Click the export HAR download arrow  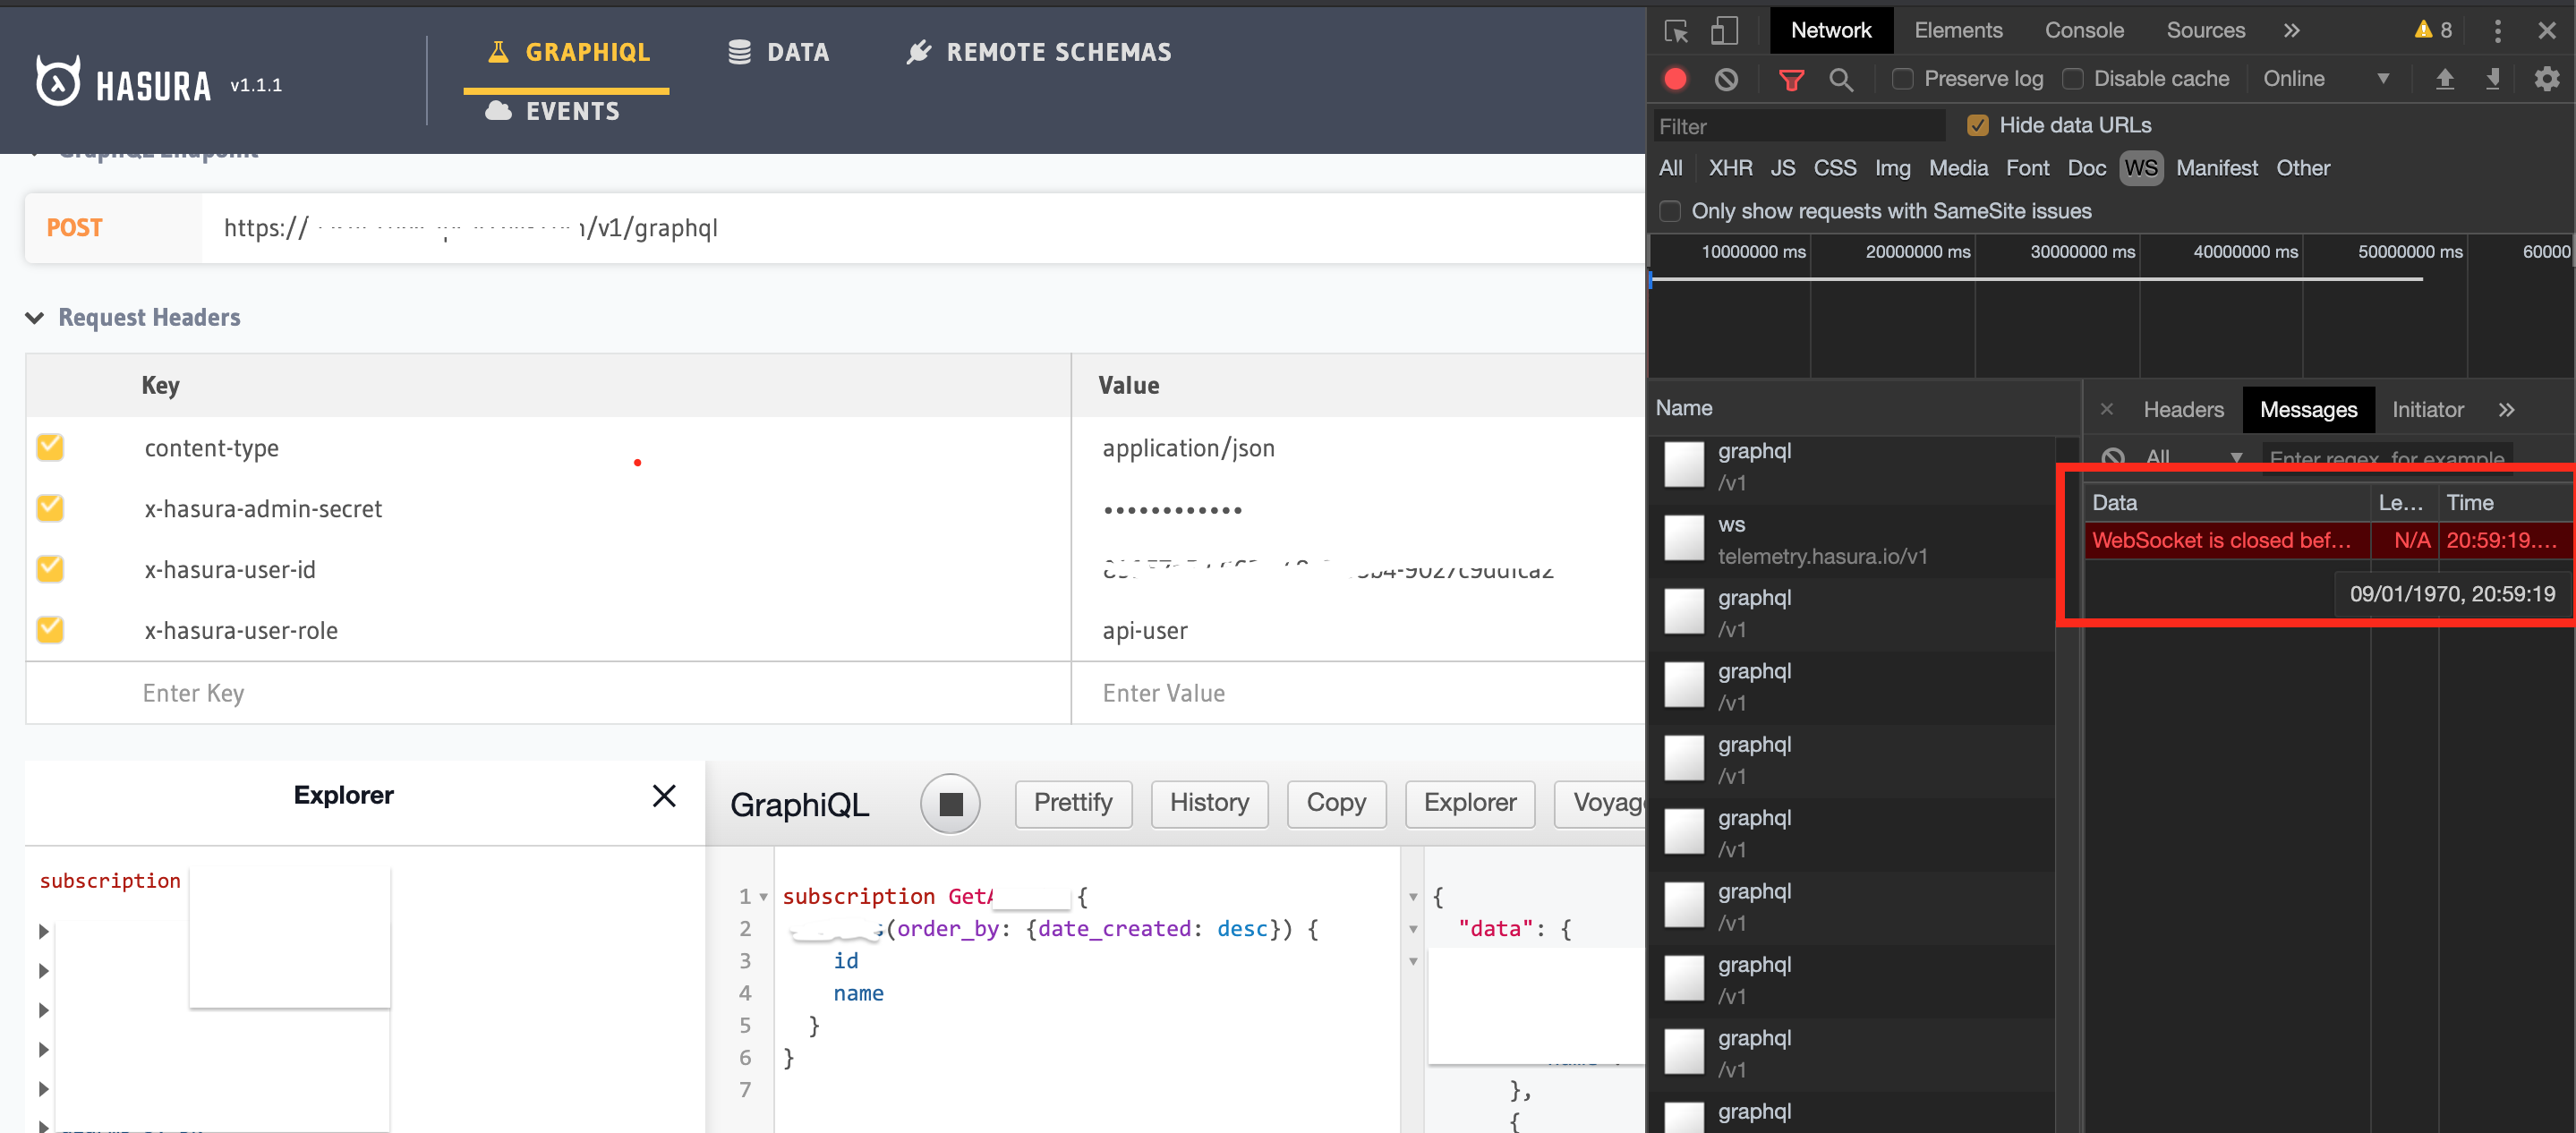(x=2493, y=79)
